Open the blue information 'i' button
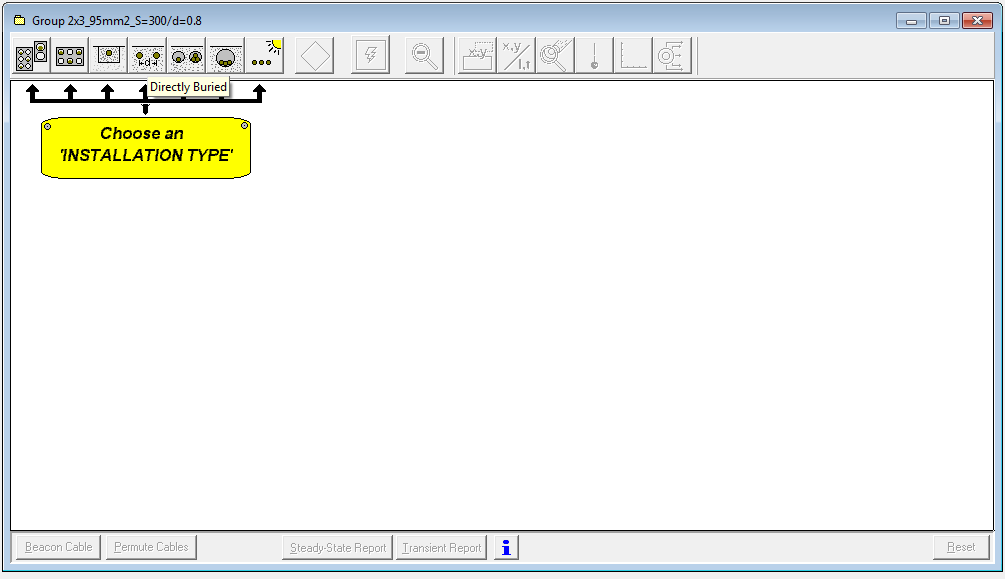Viewport: 1005px width, 579px height. 506,548
